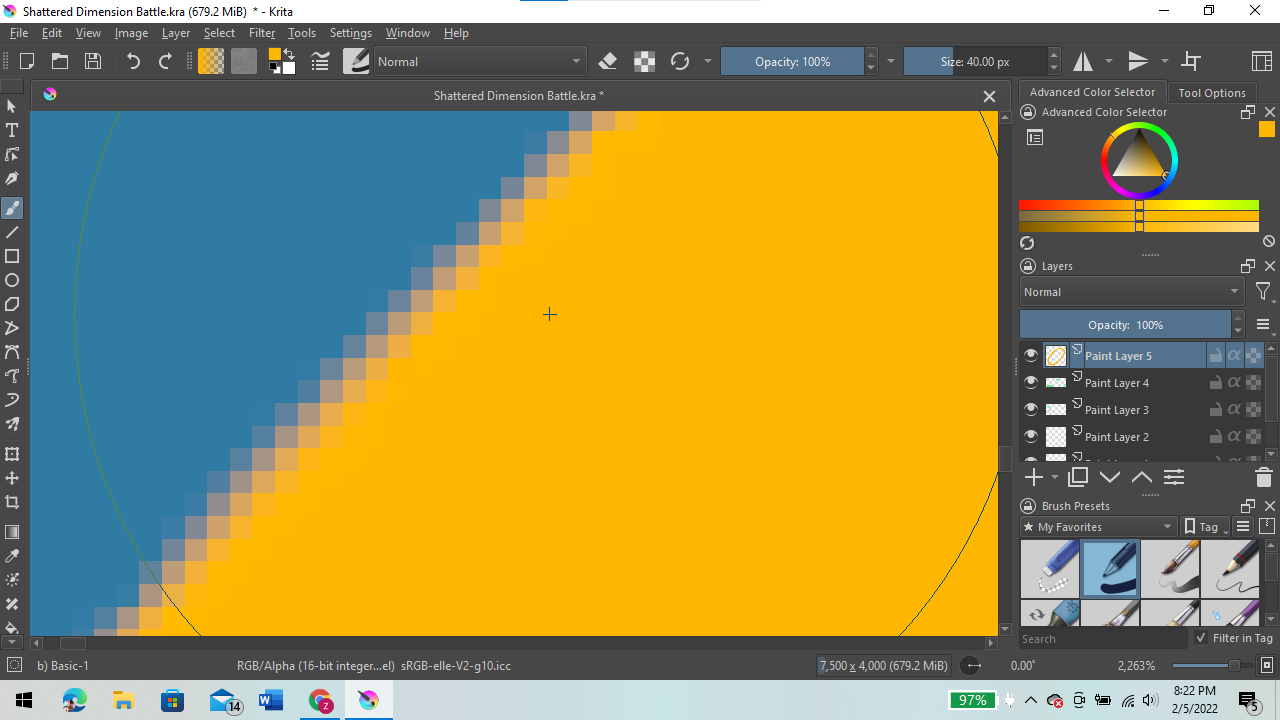Delete the selected layer
1280x720 pixels.
1263,477
